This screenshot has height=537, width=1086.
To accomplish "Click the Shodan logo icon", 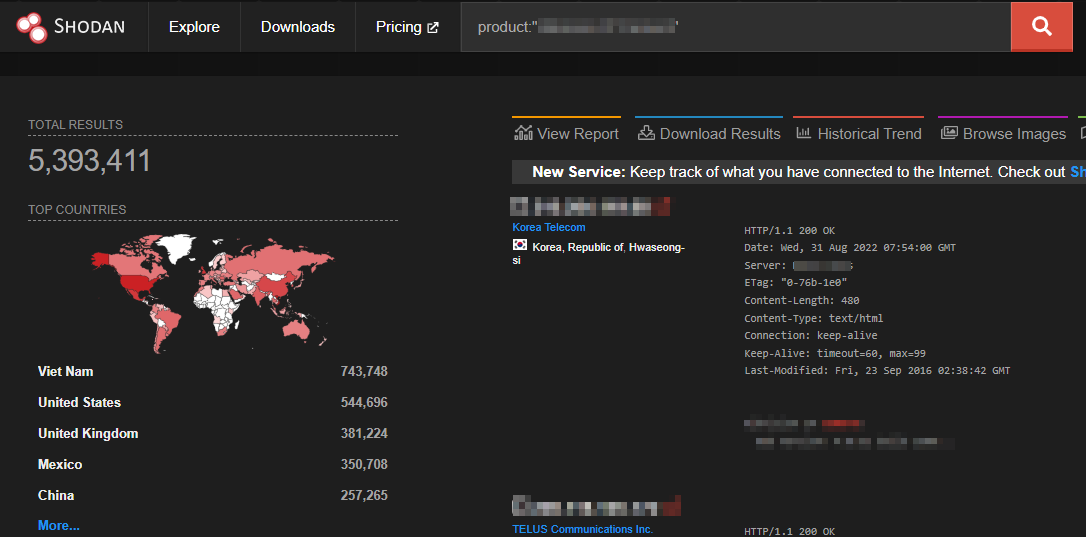I will (32, 27).
